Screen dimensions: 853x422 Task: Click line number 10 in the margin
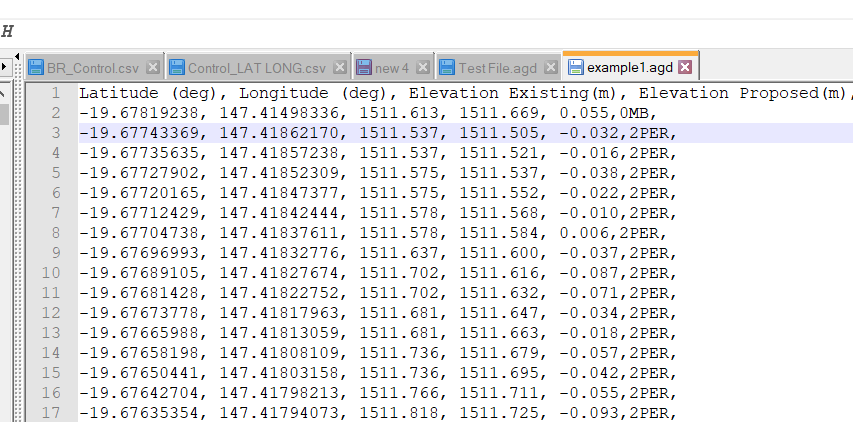(x=52, y=273)
